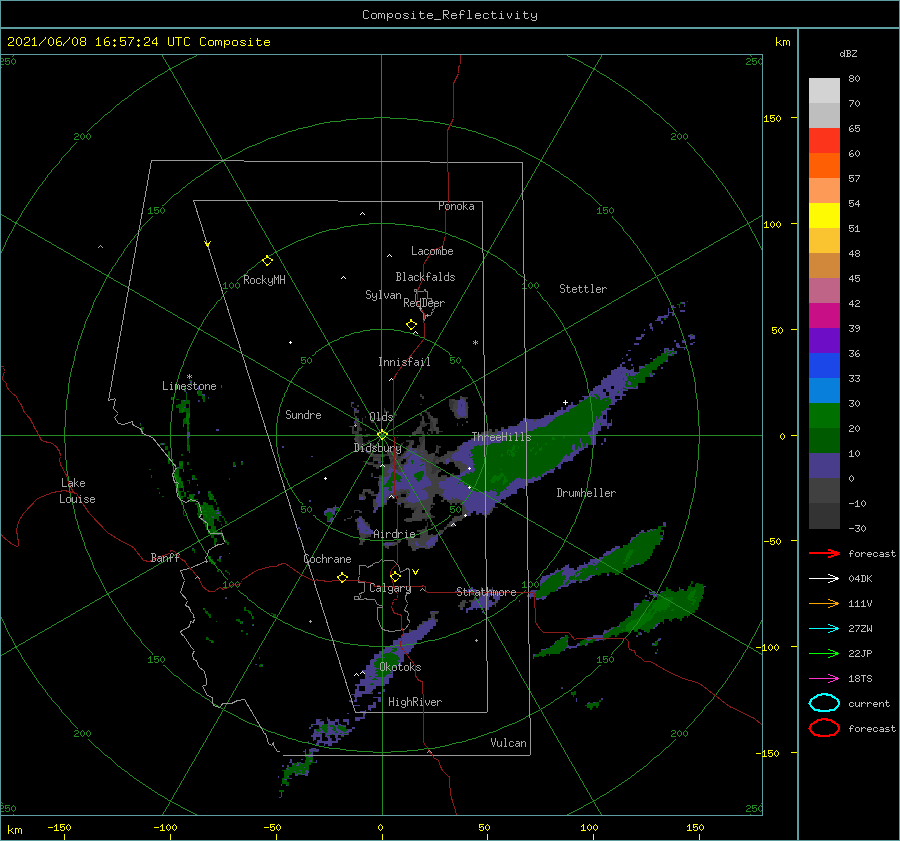Click the yellow v marker beside Calgary diamond
Viewport: 900px width, 841px height.
tap(416, 572)
